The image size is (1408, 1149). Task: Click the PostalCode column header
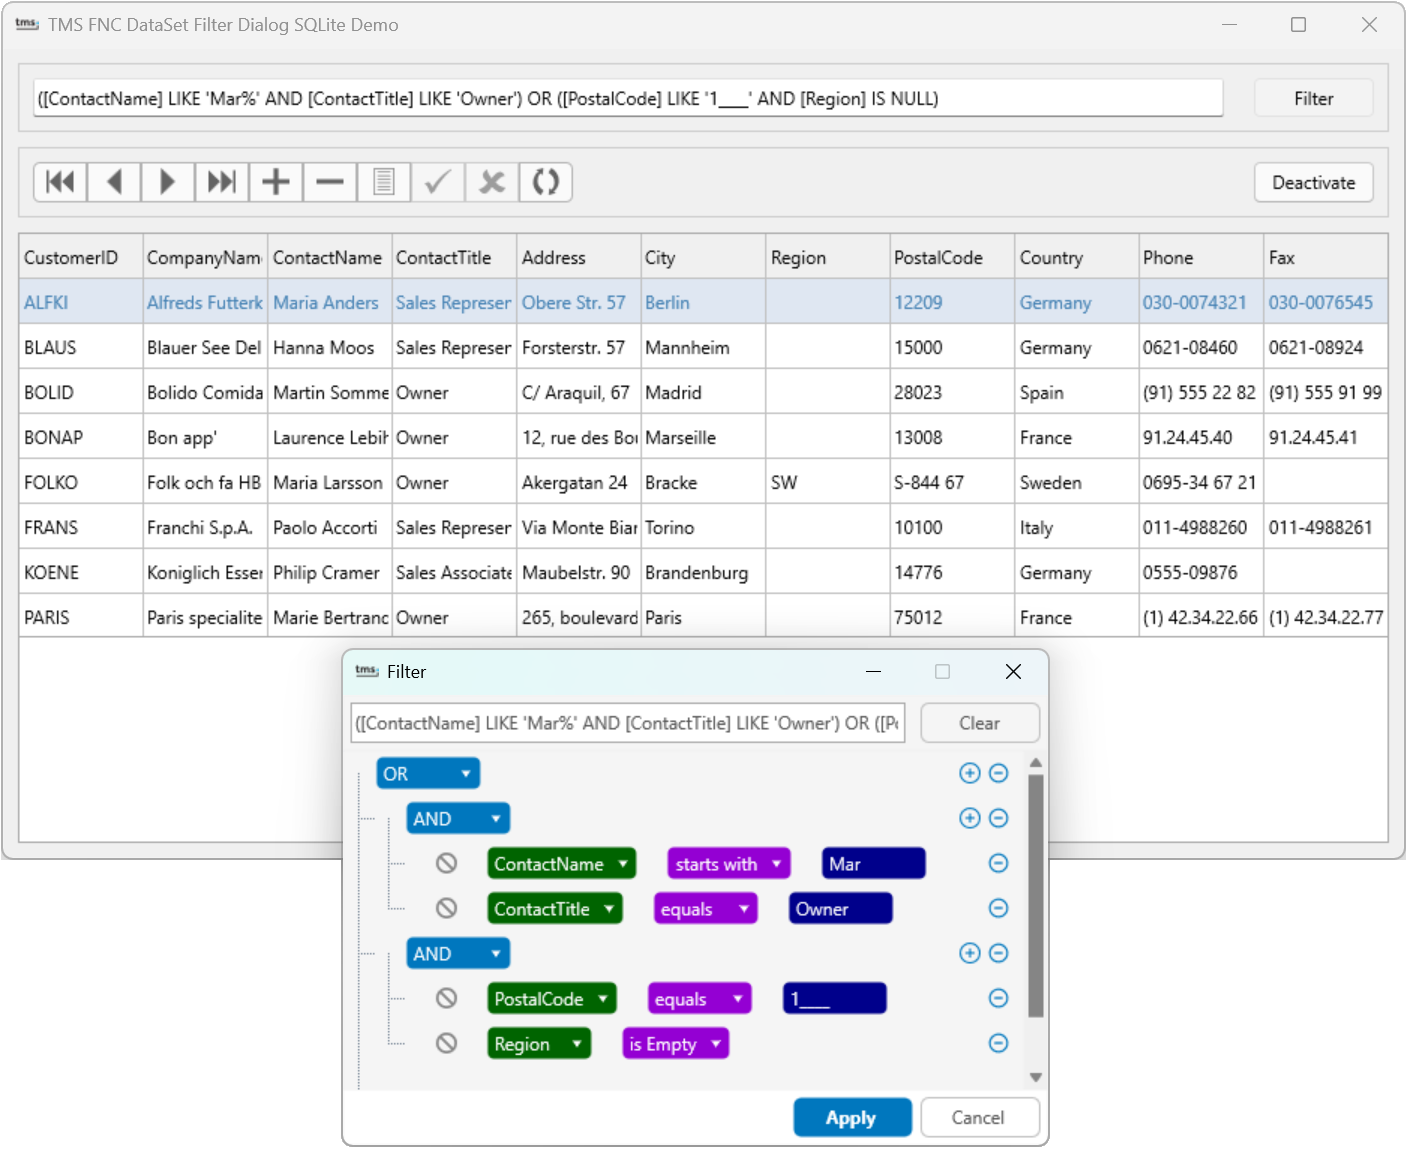[952, 257]
